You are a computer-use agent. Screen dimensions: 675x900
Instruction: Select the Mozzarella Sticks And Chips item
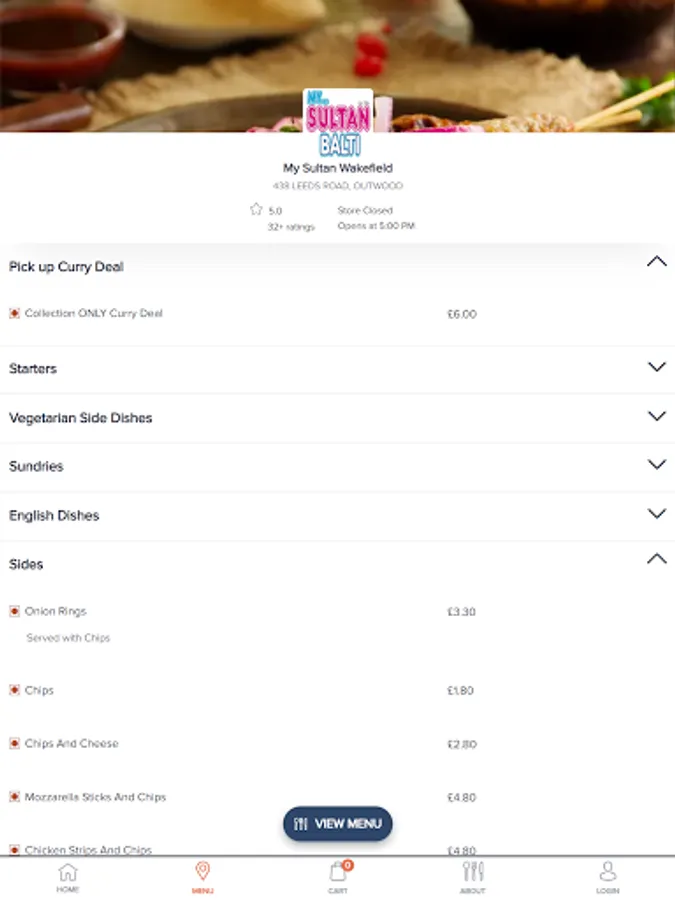95,797
